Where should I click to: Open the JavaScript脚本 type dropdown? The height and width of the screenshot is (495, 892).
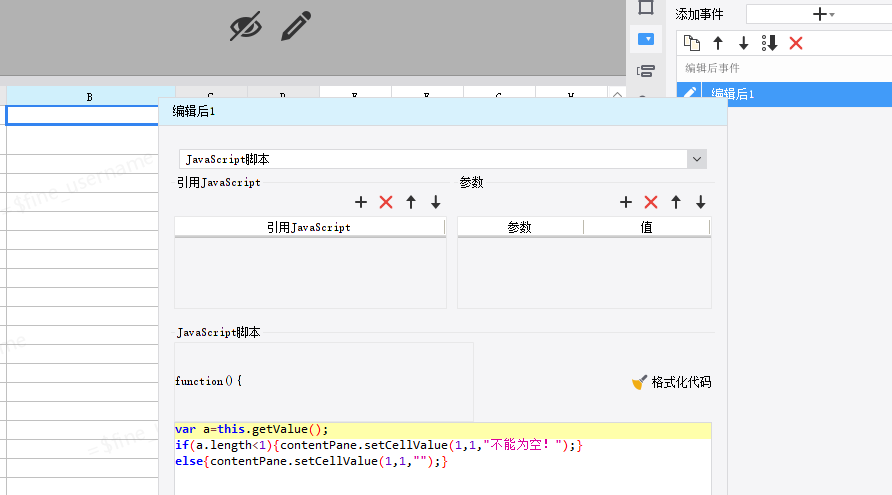[697, 159]
